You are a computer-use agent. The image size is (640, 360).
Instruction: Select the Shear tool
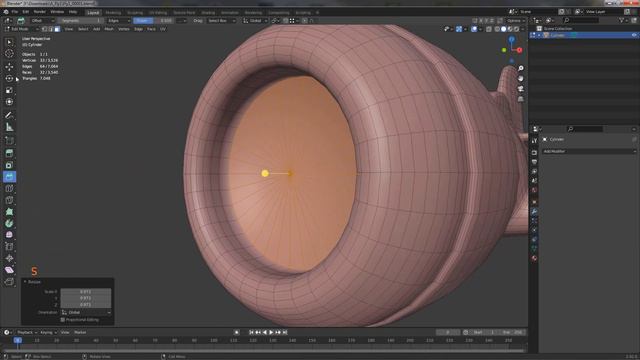tap(9, 270)
